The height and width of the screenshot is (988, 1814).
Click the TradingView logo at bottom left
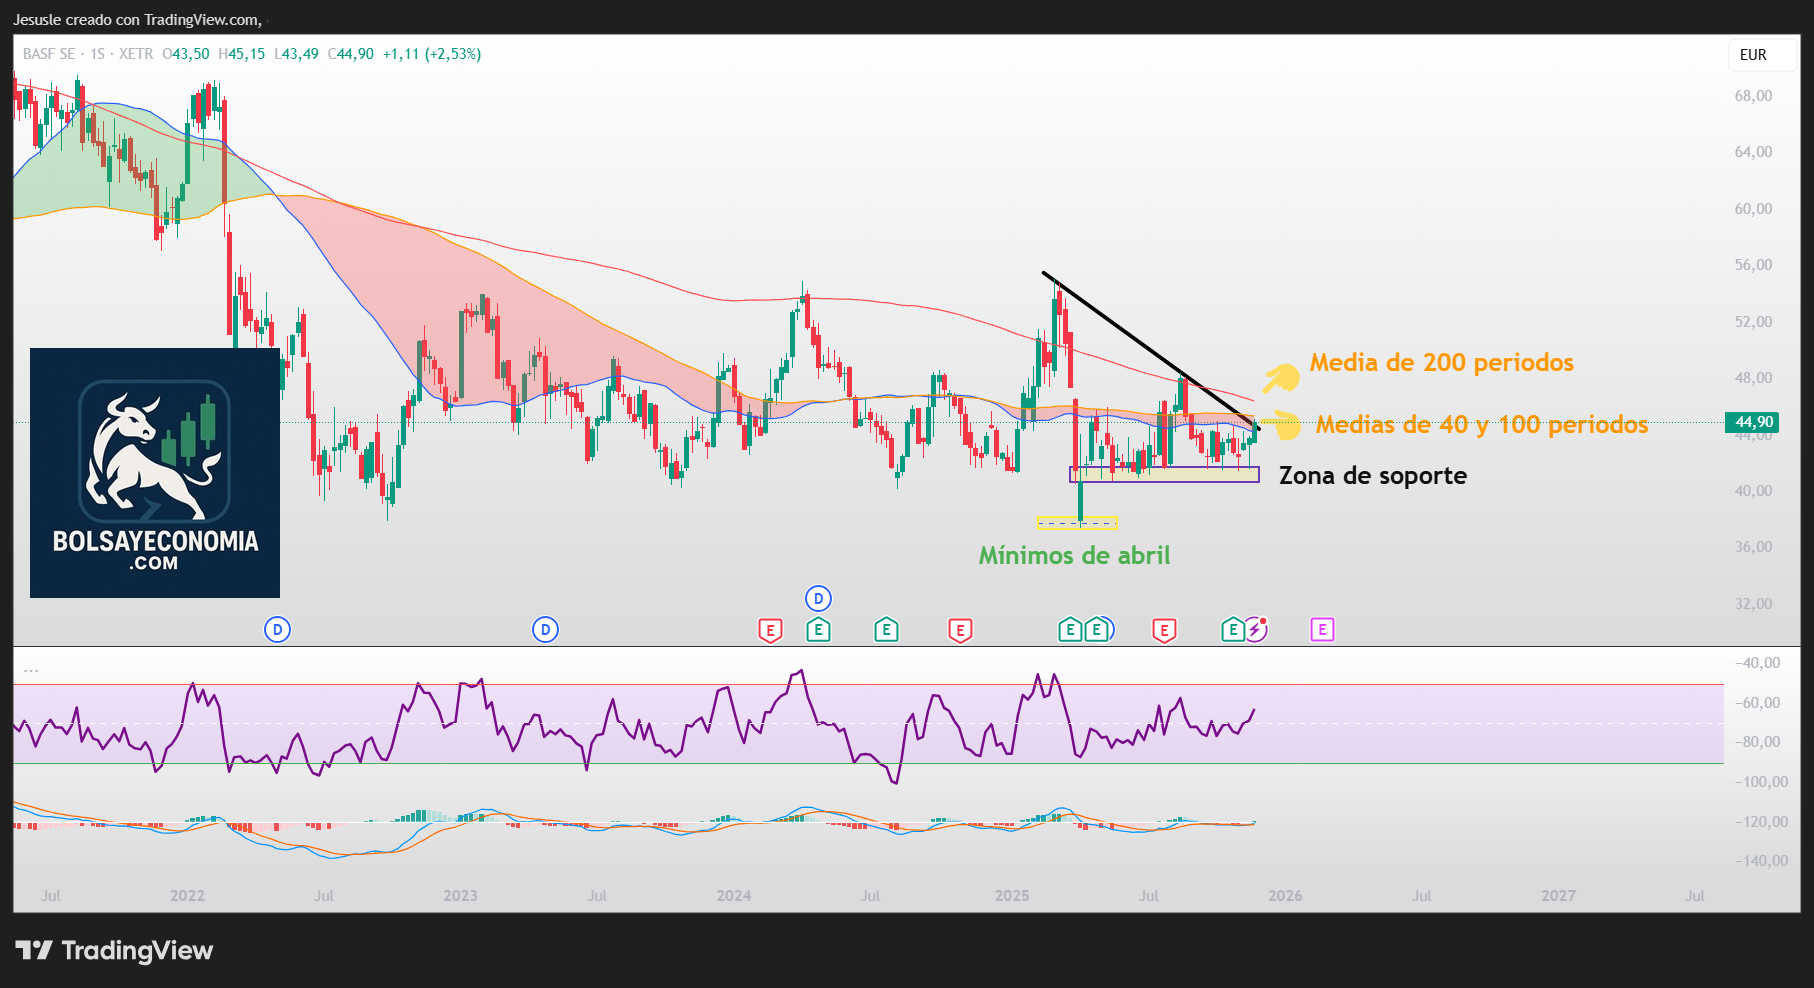click(x=115, y=950)
